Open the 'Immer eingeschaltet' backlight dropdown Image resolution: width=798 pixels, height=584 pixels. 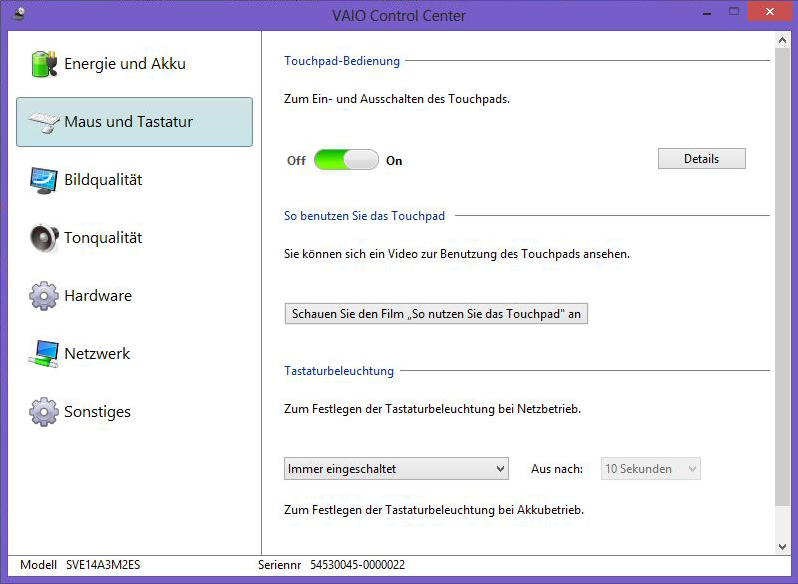[x=396, y=469]
